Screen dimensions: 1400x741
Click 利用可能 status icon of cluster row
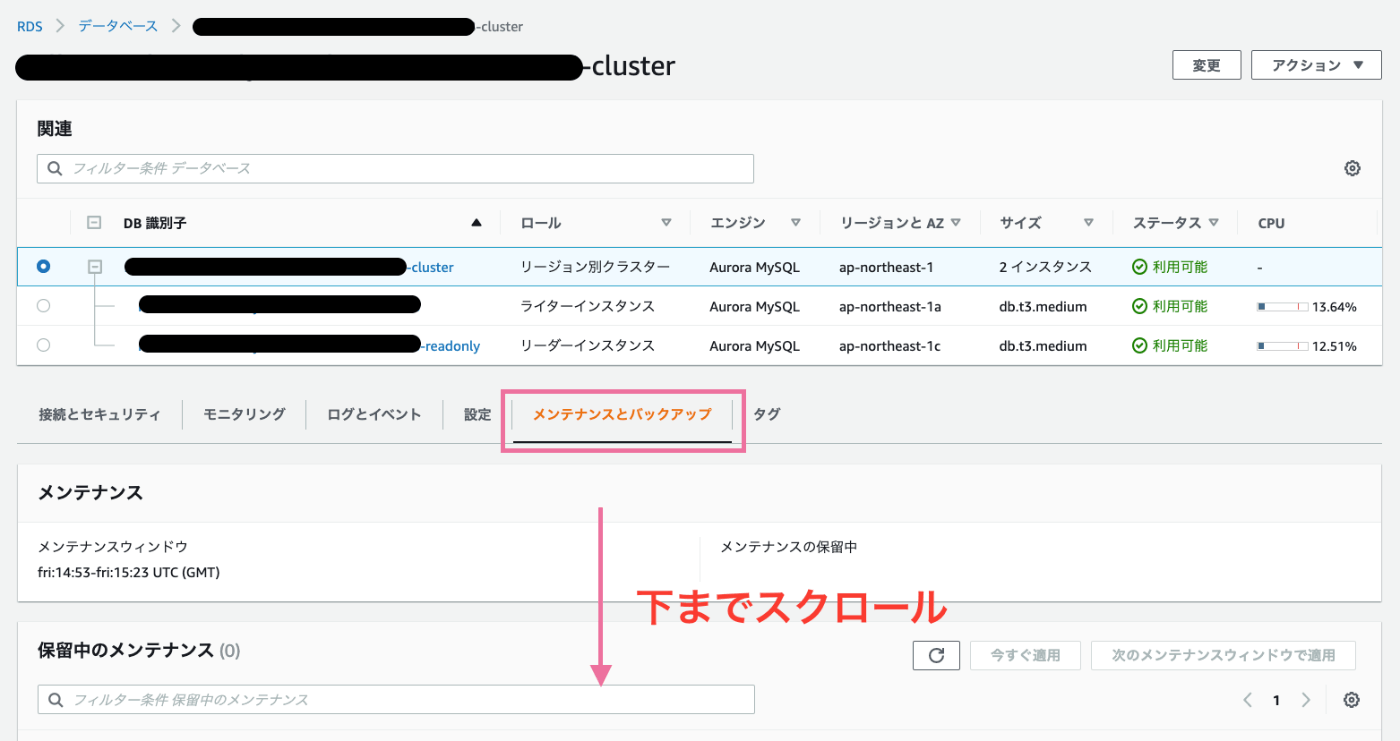point(1139,267)
